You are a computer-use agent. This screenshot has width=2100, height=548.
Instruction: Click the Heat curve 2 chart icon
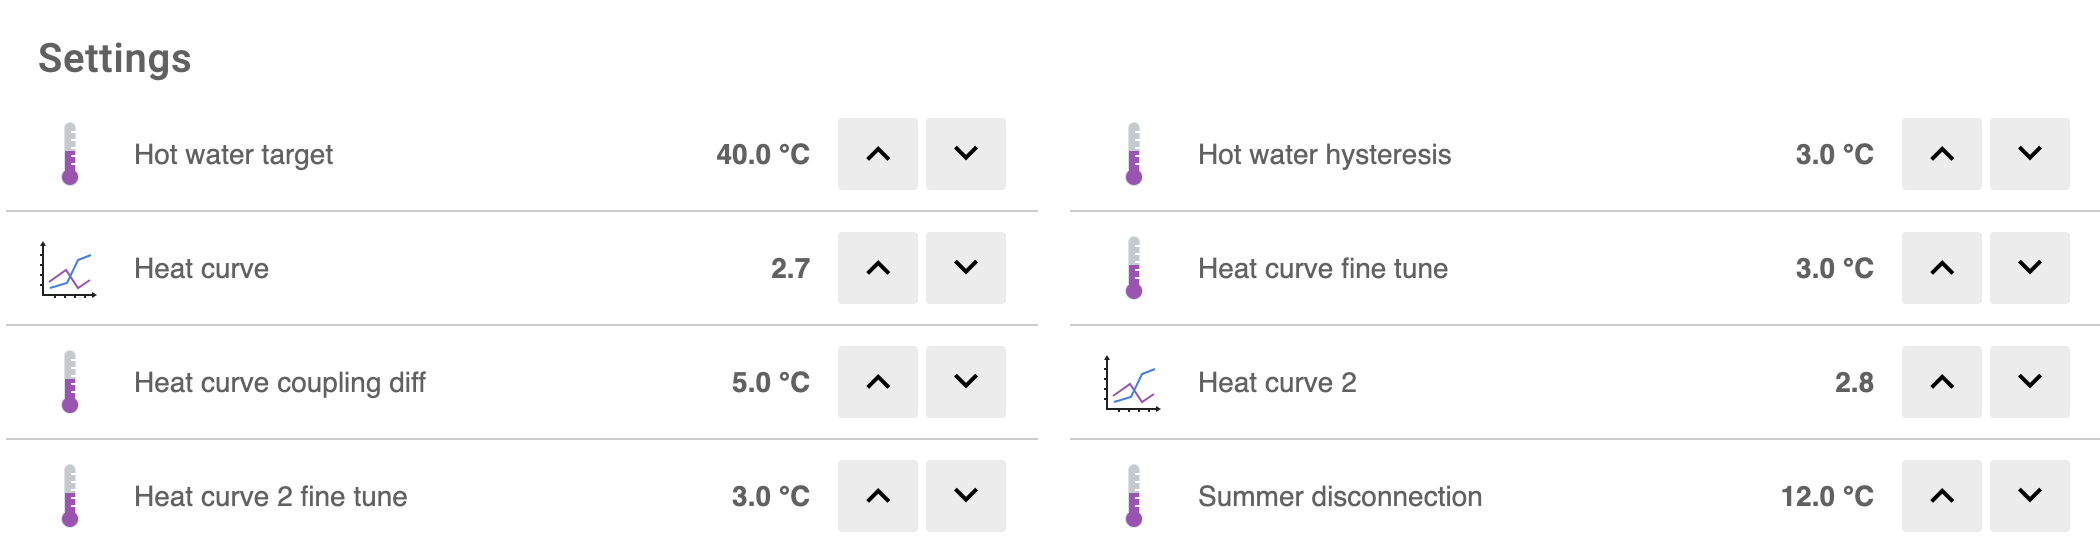tap(1132, 383)
